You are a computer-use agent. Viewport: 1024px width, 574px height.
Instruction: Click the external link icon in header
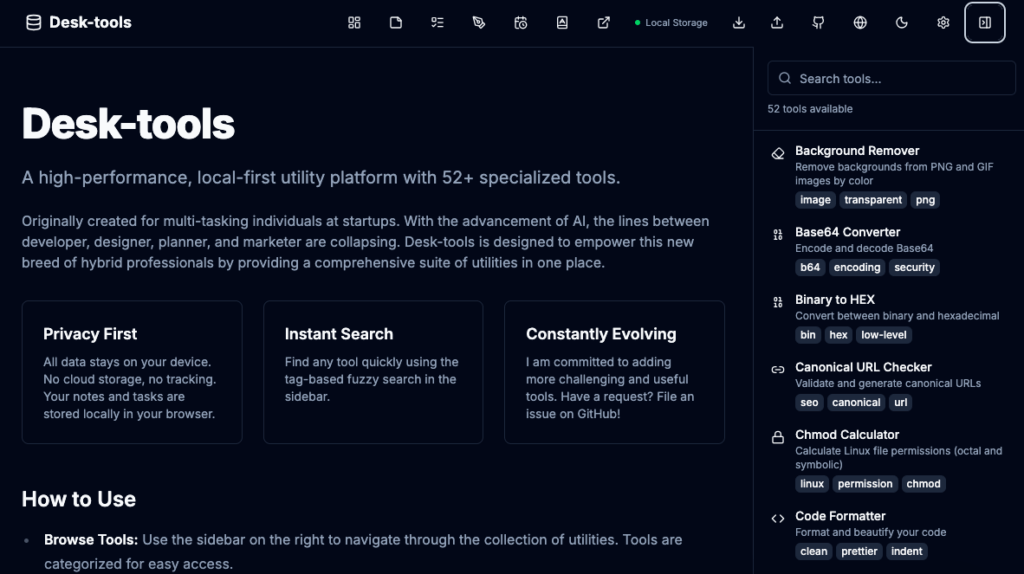click(603, 23)
